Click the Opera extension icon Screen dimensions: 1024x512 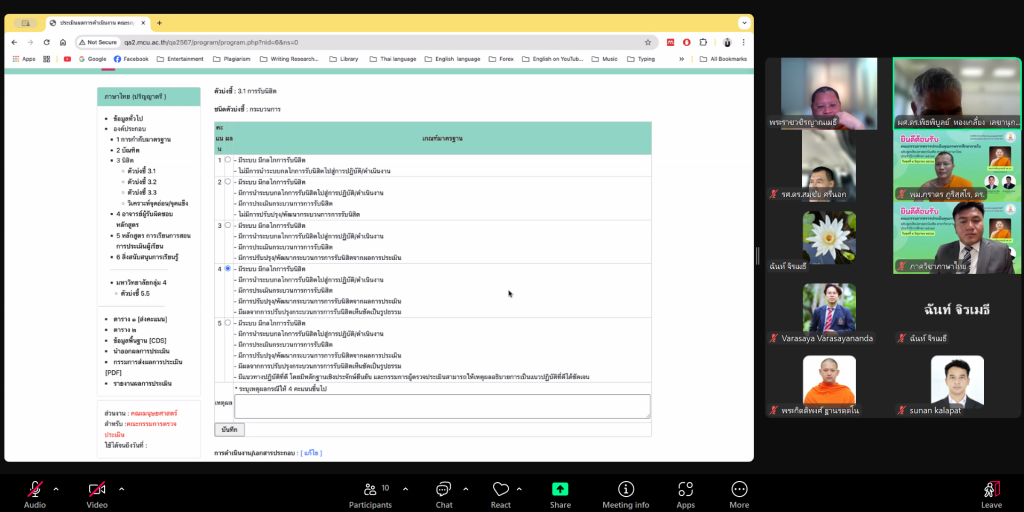coord(686,42)
